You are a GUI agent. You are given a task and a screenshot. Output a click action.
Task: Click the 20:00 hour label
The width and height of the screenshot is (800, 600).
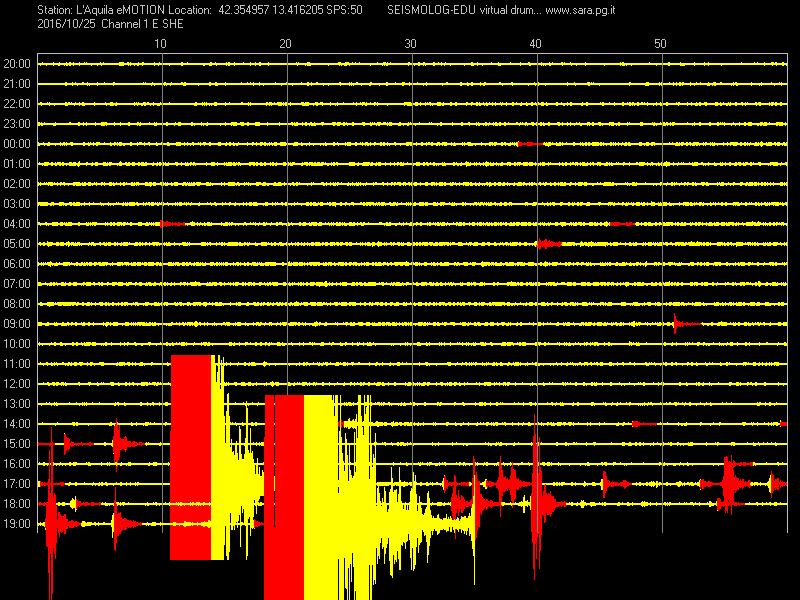(17, 64)
